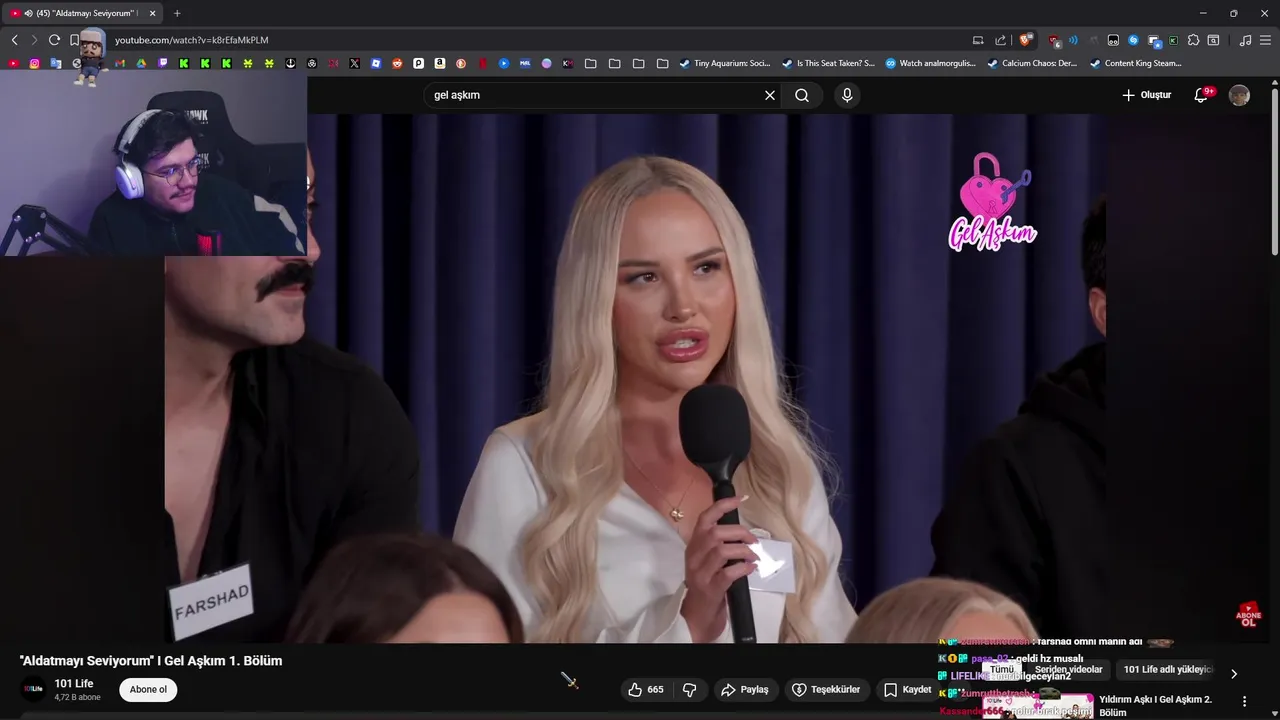Image resolution: width=1280 pixels, height=720 pixels.
Task: Open the Instagram bookmark icon
Action: (34, 63)
